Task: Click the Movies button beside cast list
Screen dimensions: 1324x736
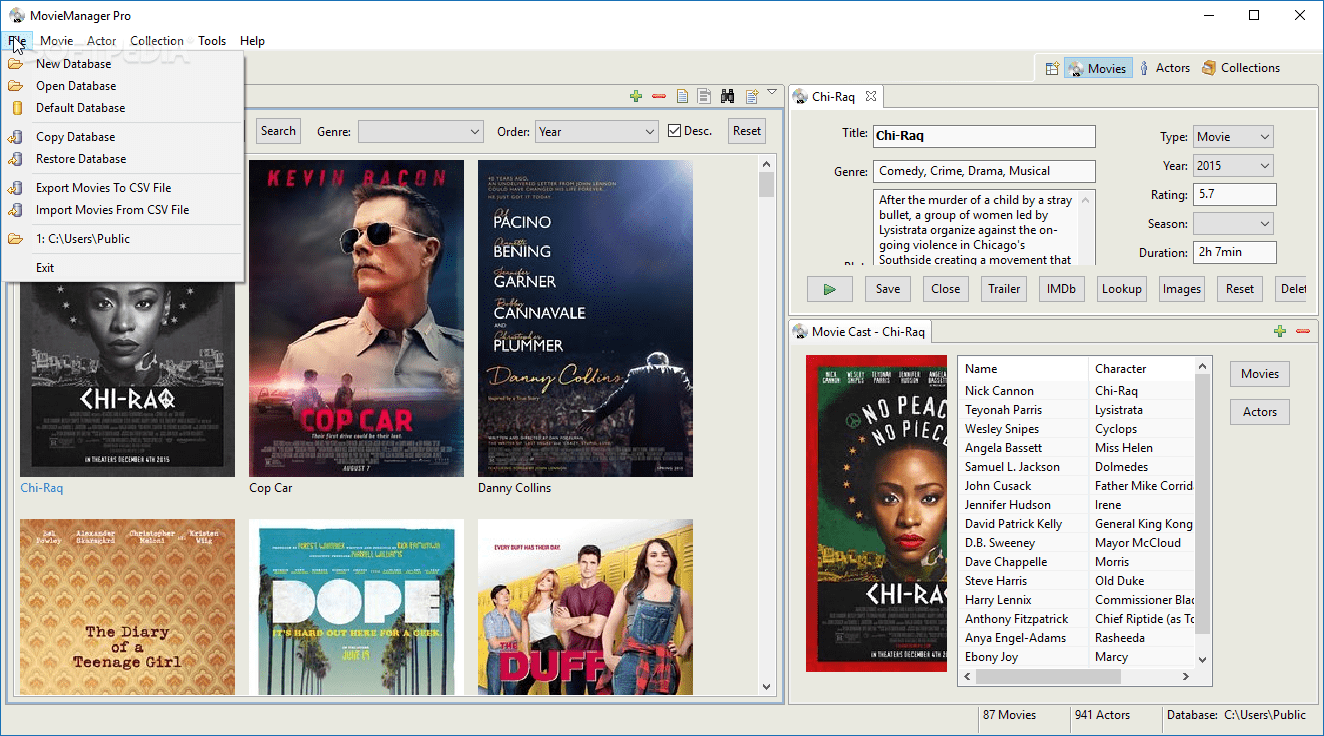Action: 1260,374
